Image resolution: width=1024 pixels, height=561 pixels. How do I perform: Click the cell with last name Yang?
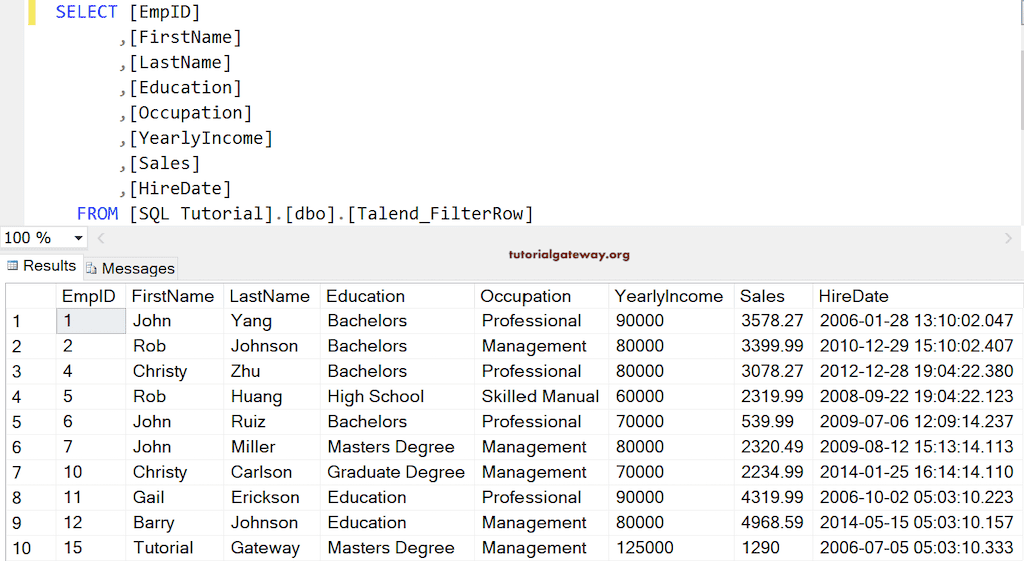[x=272, y=321]
